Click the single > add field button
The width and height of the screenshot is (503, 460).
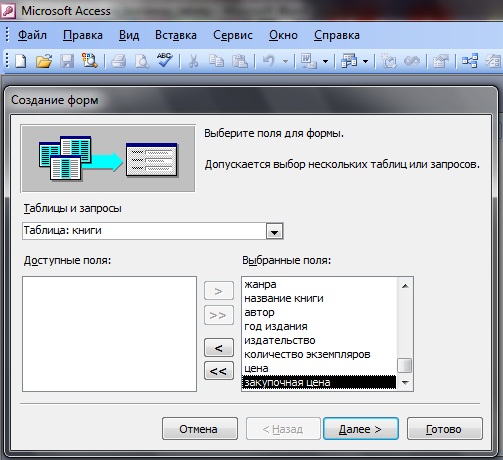coord(219,291)
